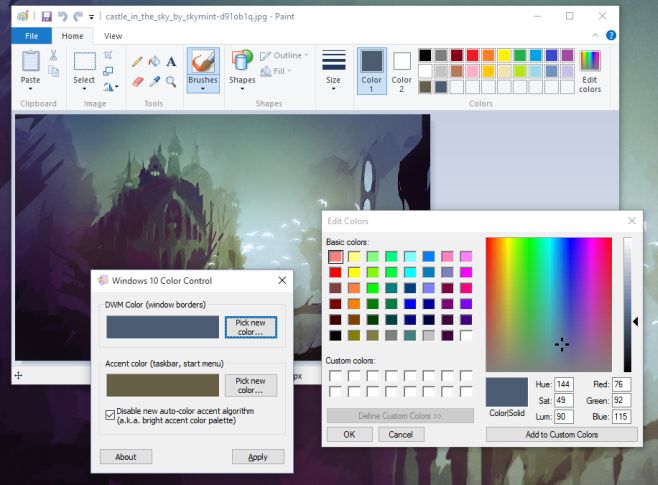Viewport: 658px width, 485px height.
Task: Click Pick new color for Accent color
Action: point(251,385)
